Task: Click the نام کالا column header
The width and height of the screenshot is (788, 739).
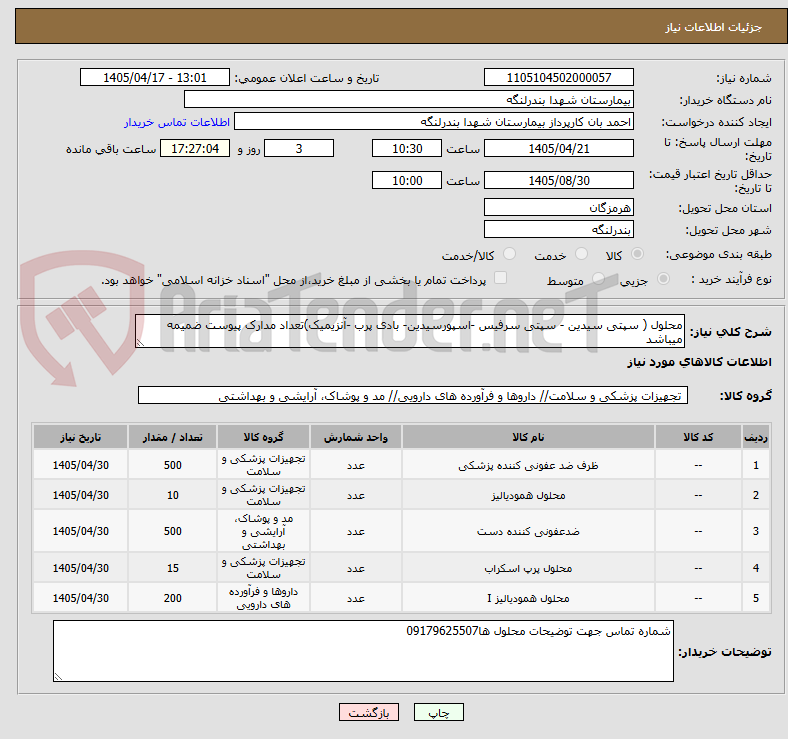Action: pyautogui.click(x=528, y=437)
